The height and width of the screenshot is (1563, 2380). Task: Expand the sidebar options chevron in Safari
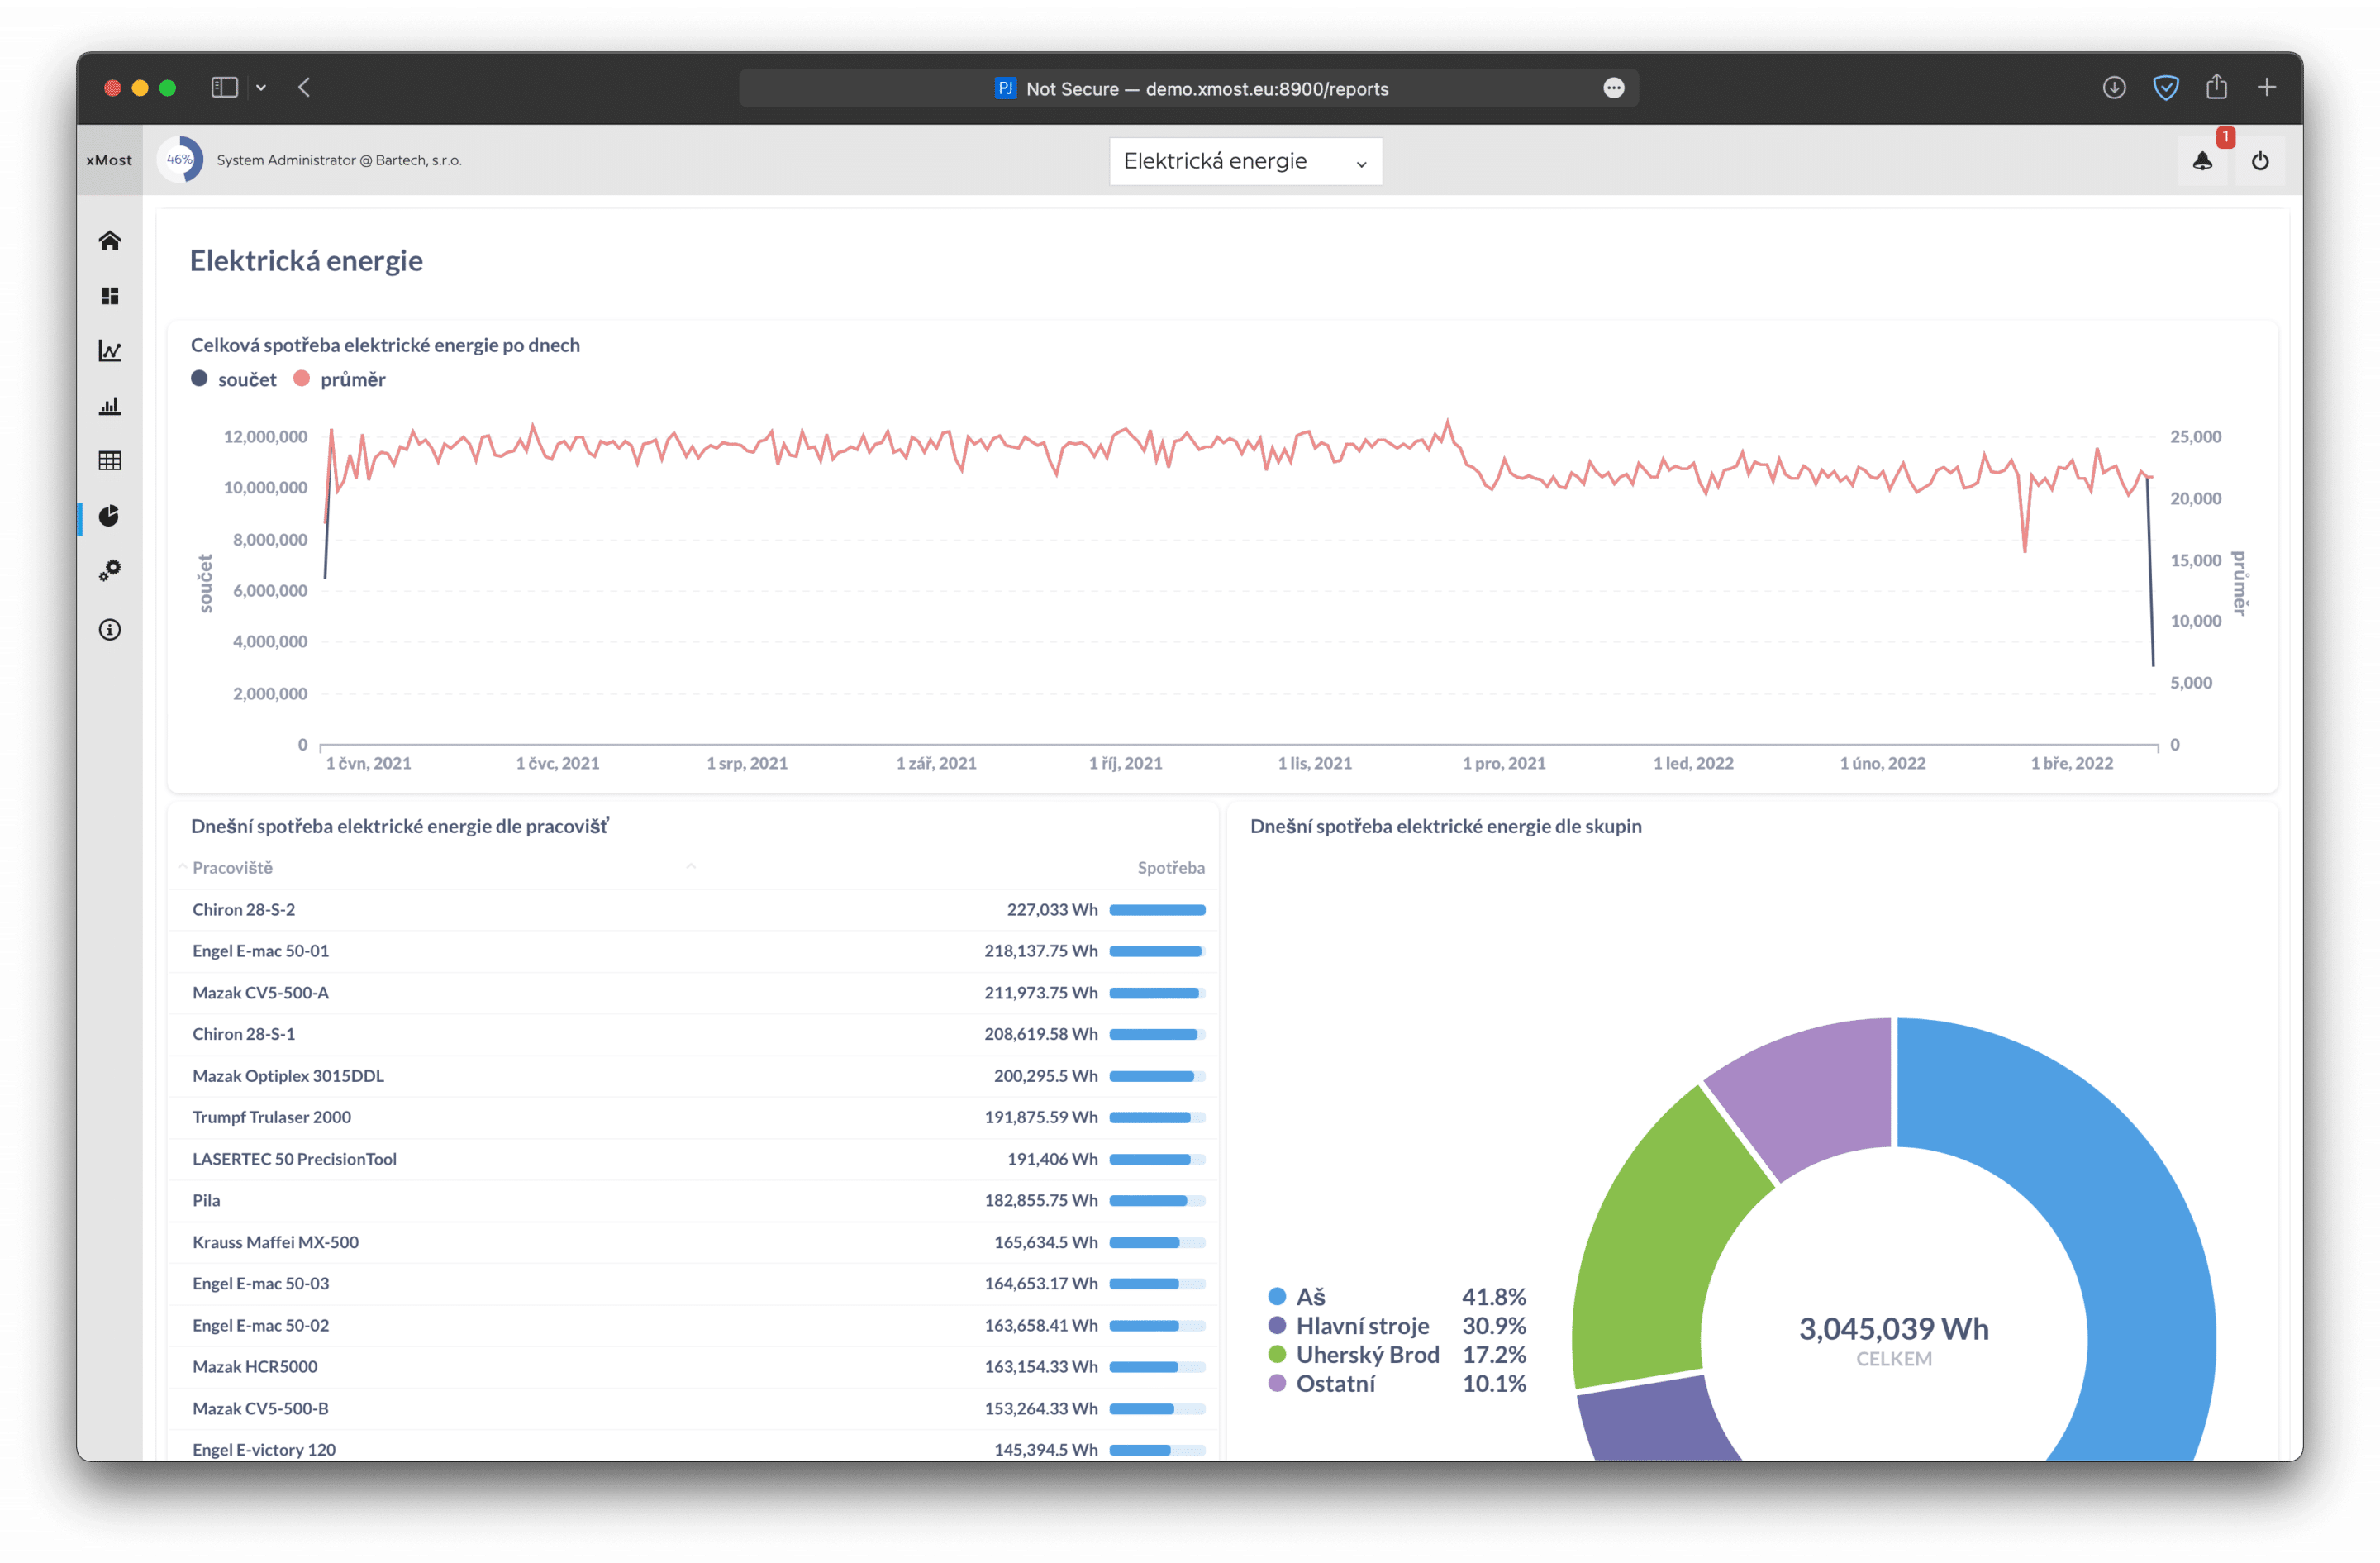261,88
